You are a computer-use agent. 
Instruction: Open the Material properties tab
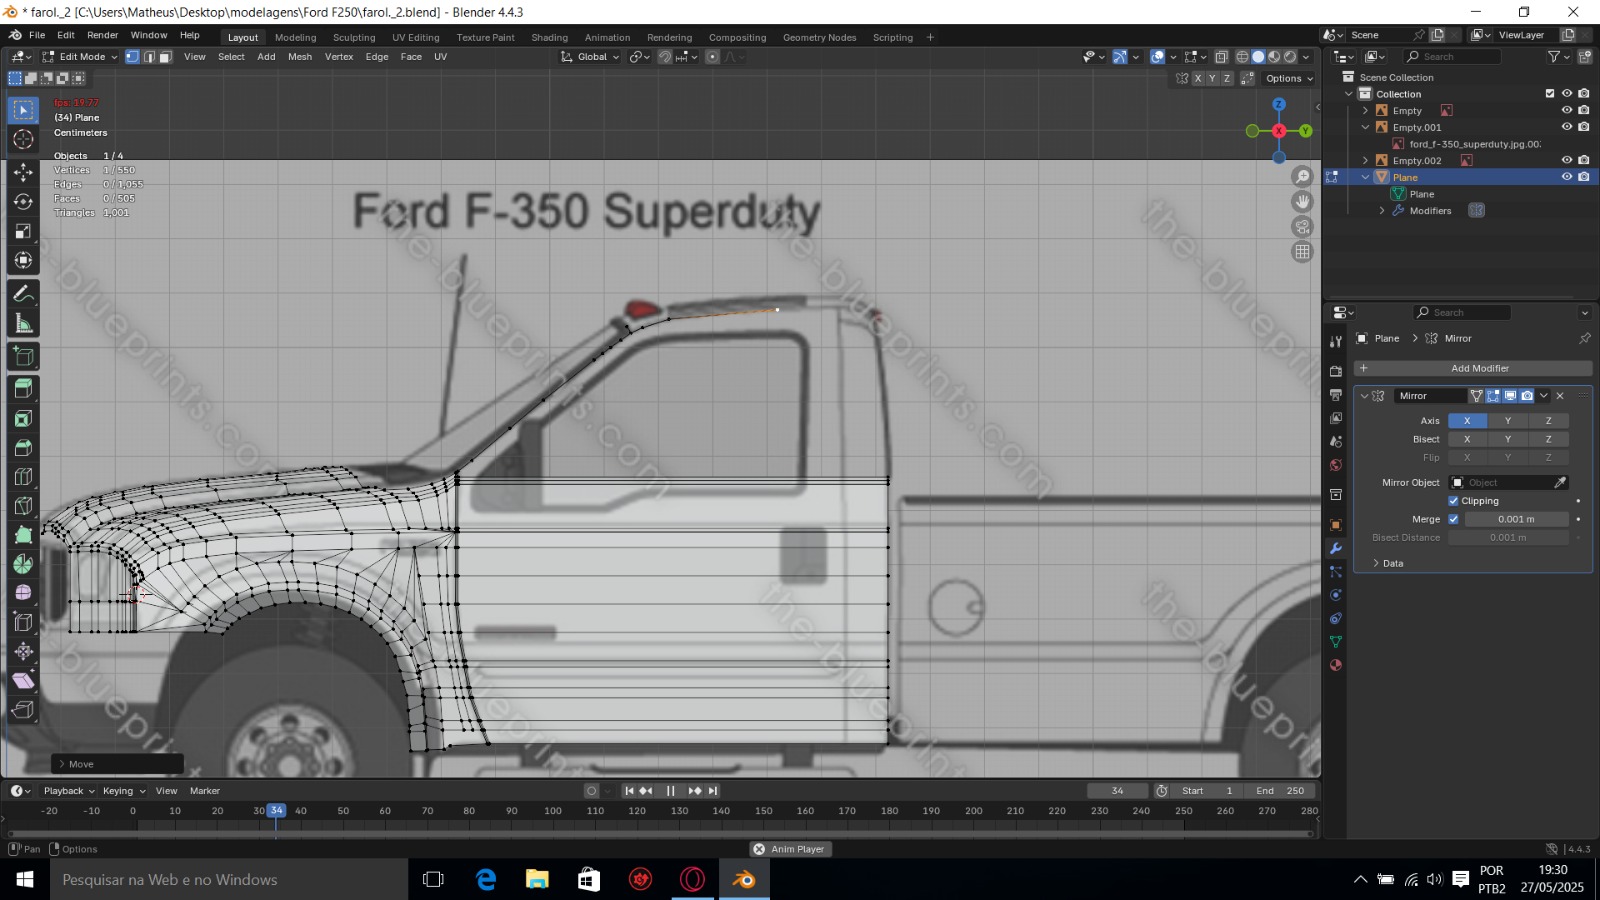pyautogui.click(x=1336, y=665)
